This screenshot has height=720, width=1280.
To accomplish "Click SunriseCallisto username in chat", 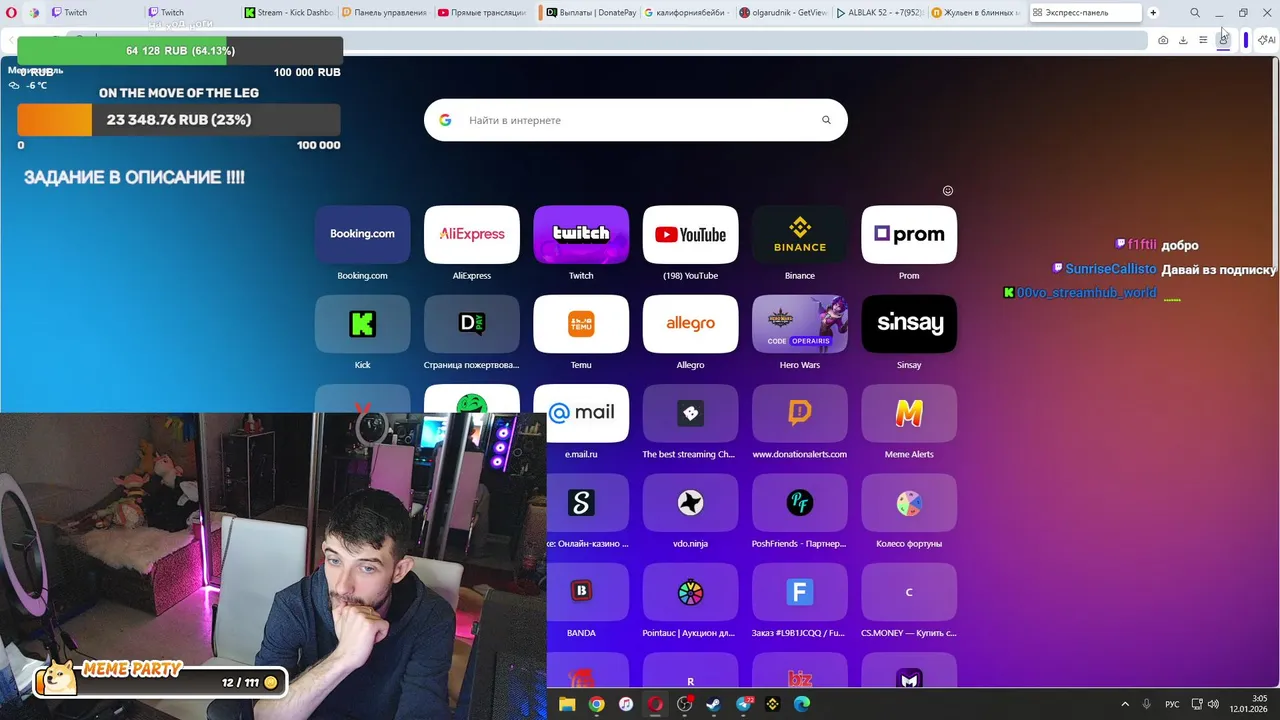I will 1110,269.
